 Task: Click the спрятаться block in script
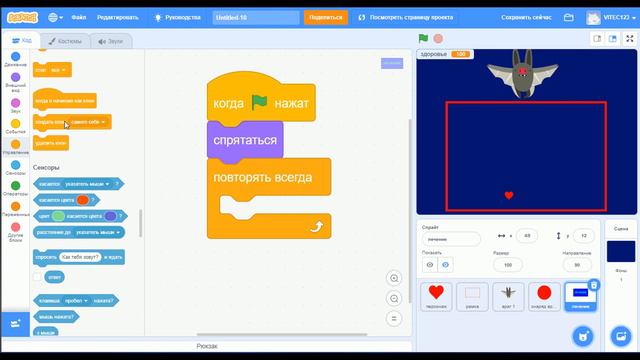(x=245, y=140)
